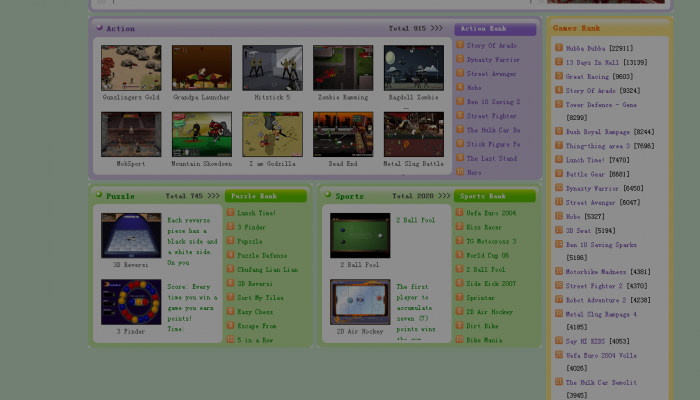Open the 3 Finder game thumbnail
Image resolution: width=700 pixels, height=400 pixels.
tap(130, 301)
